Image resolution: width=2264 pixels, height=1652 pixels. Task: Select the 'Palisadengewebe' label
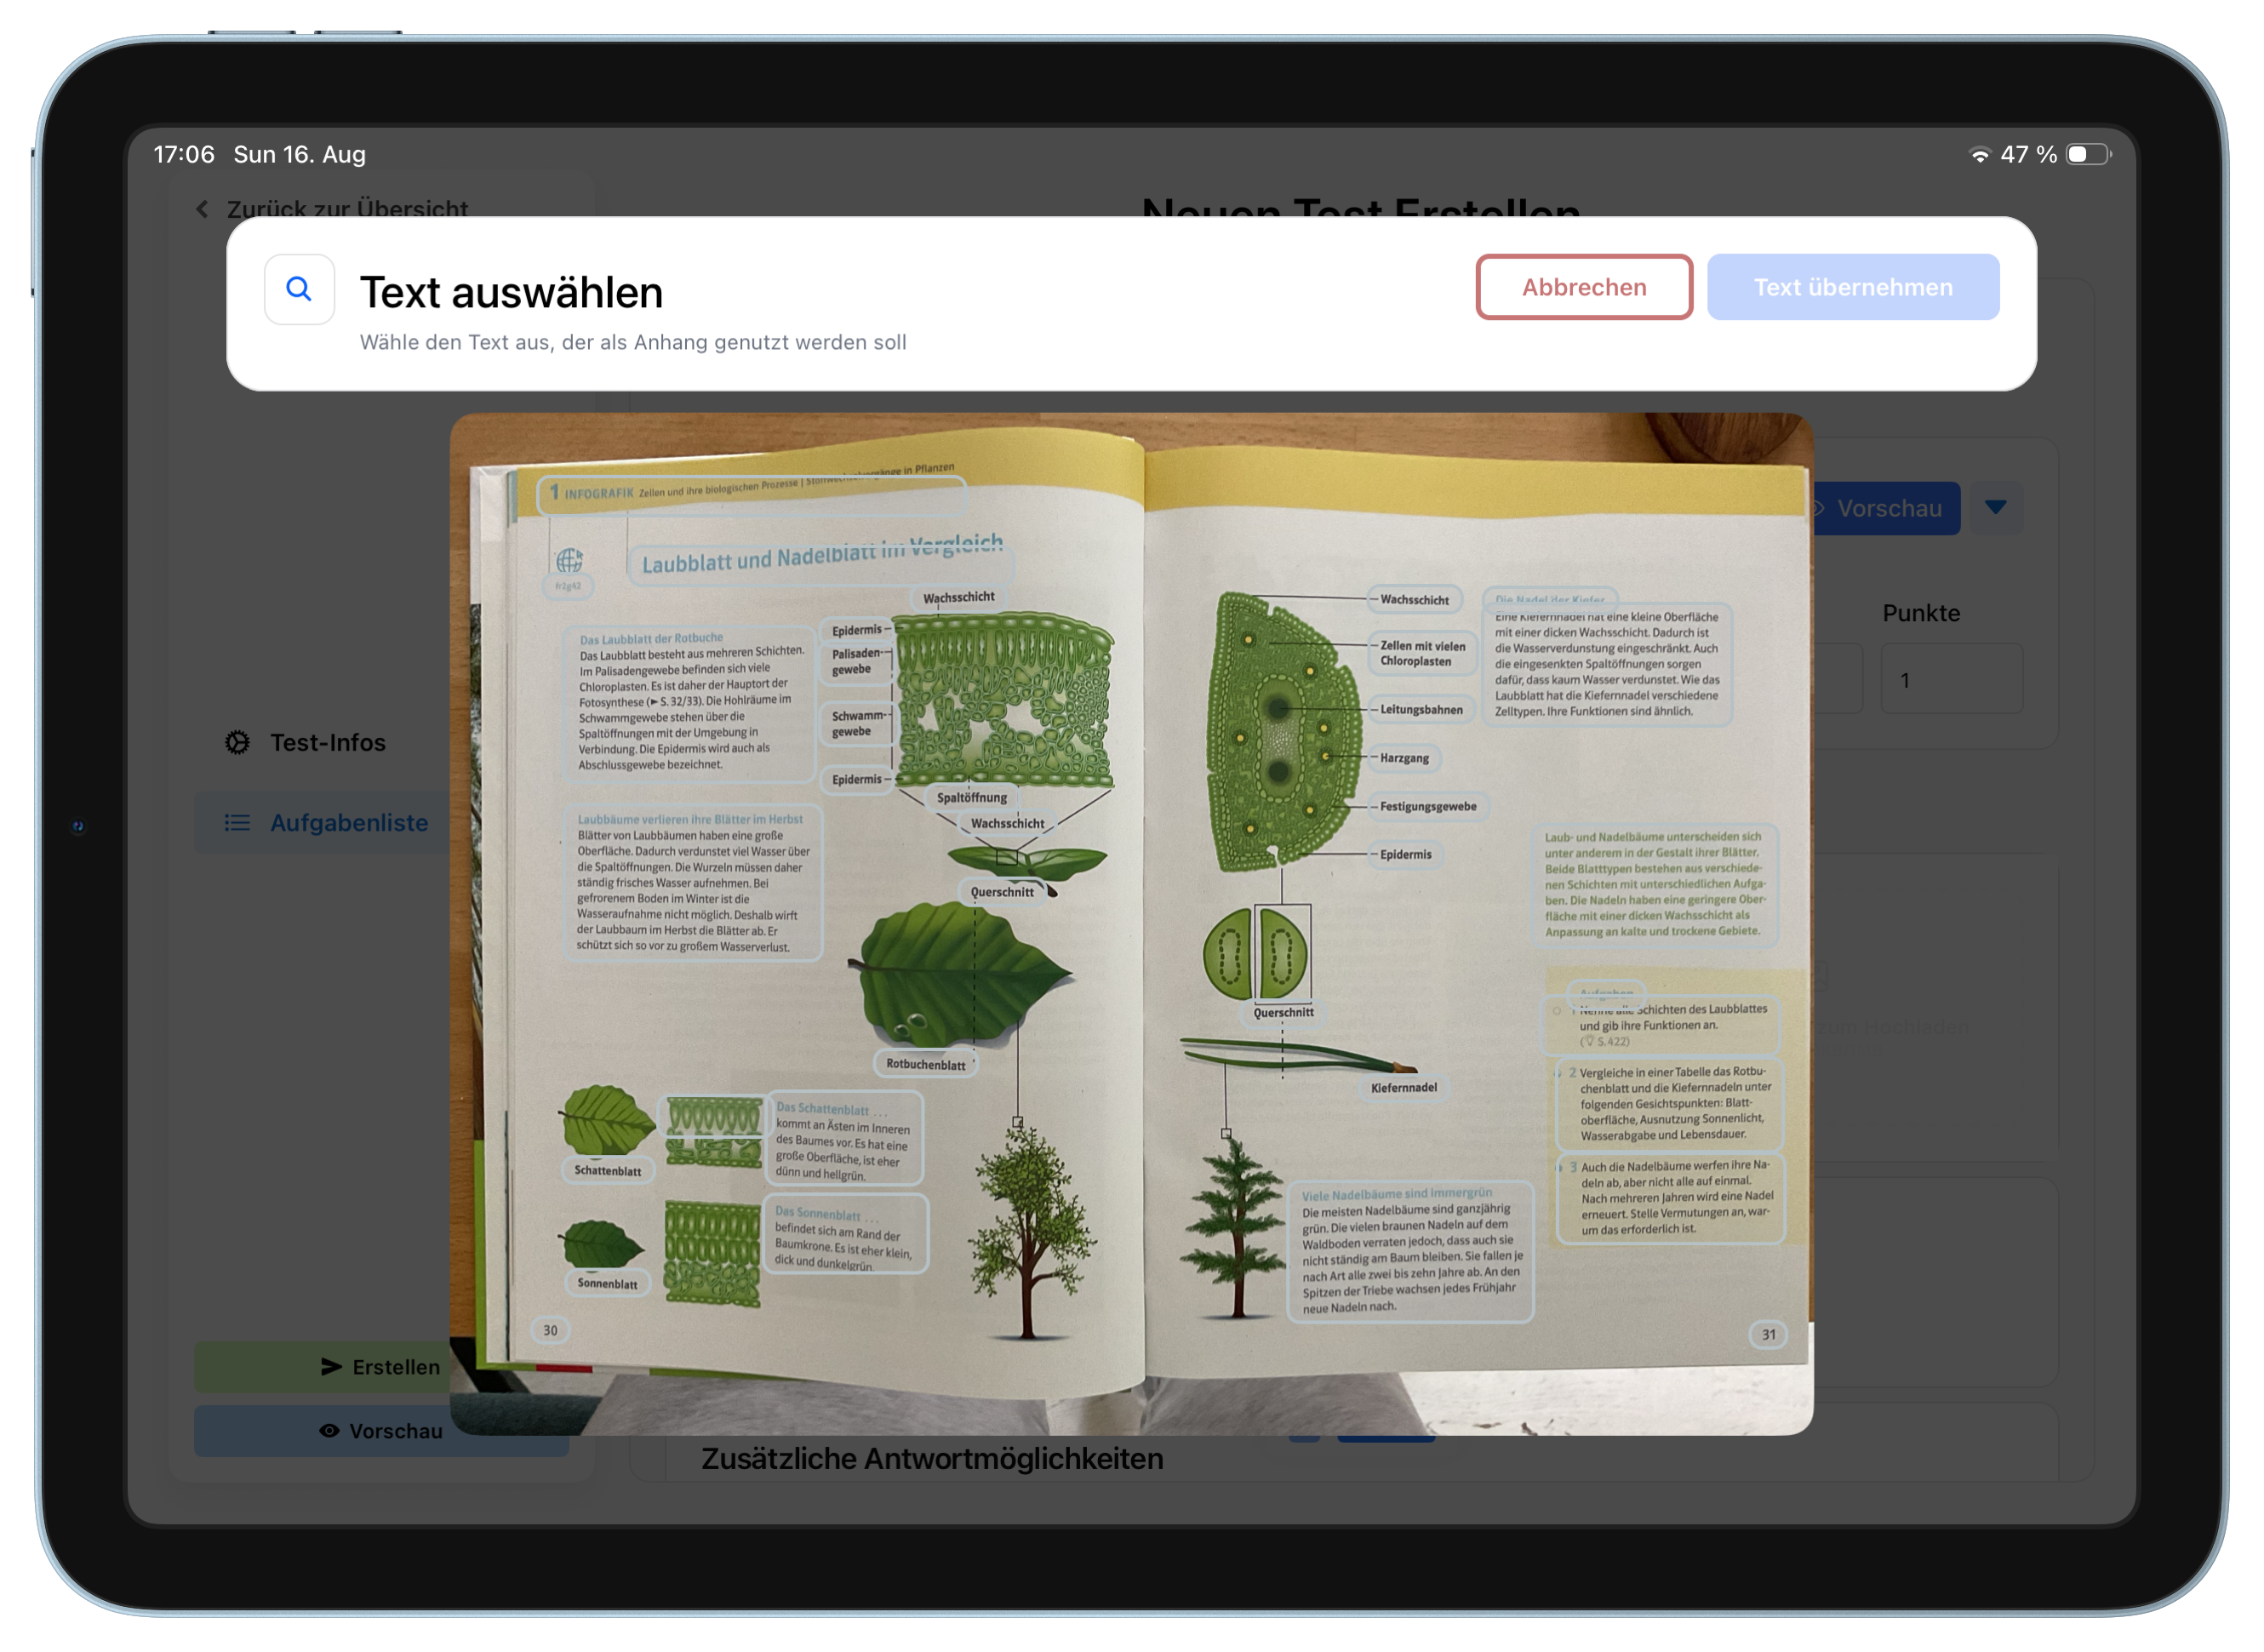(856, 661)
